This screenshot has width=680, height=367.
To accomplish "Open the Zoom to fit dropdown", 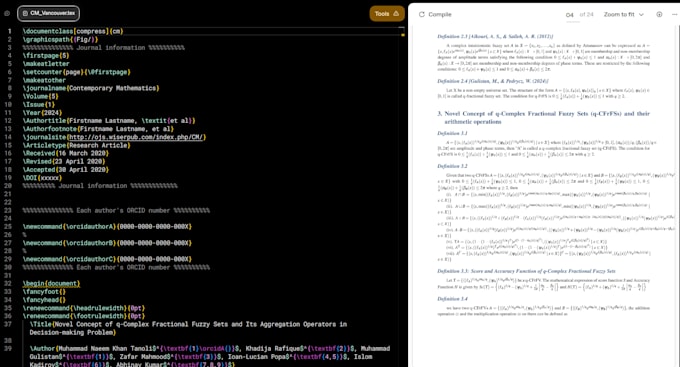I will (624, 14).
